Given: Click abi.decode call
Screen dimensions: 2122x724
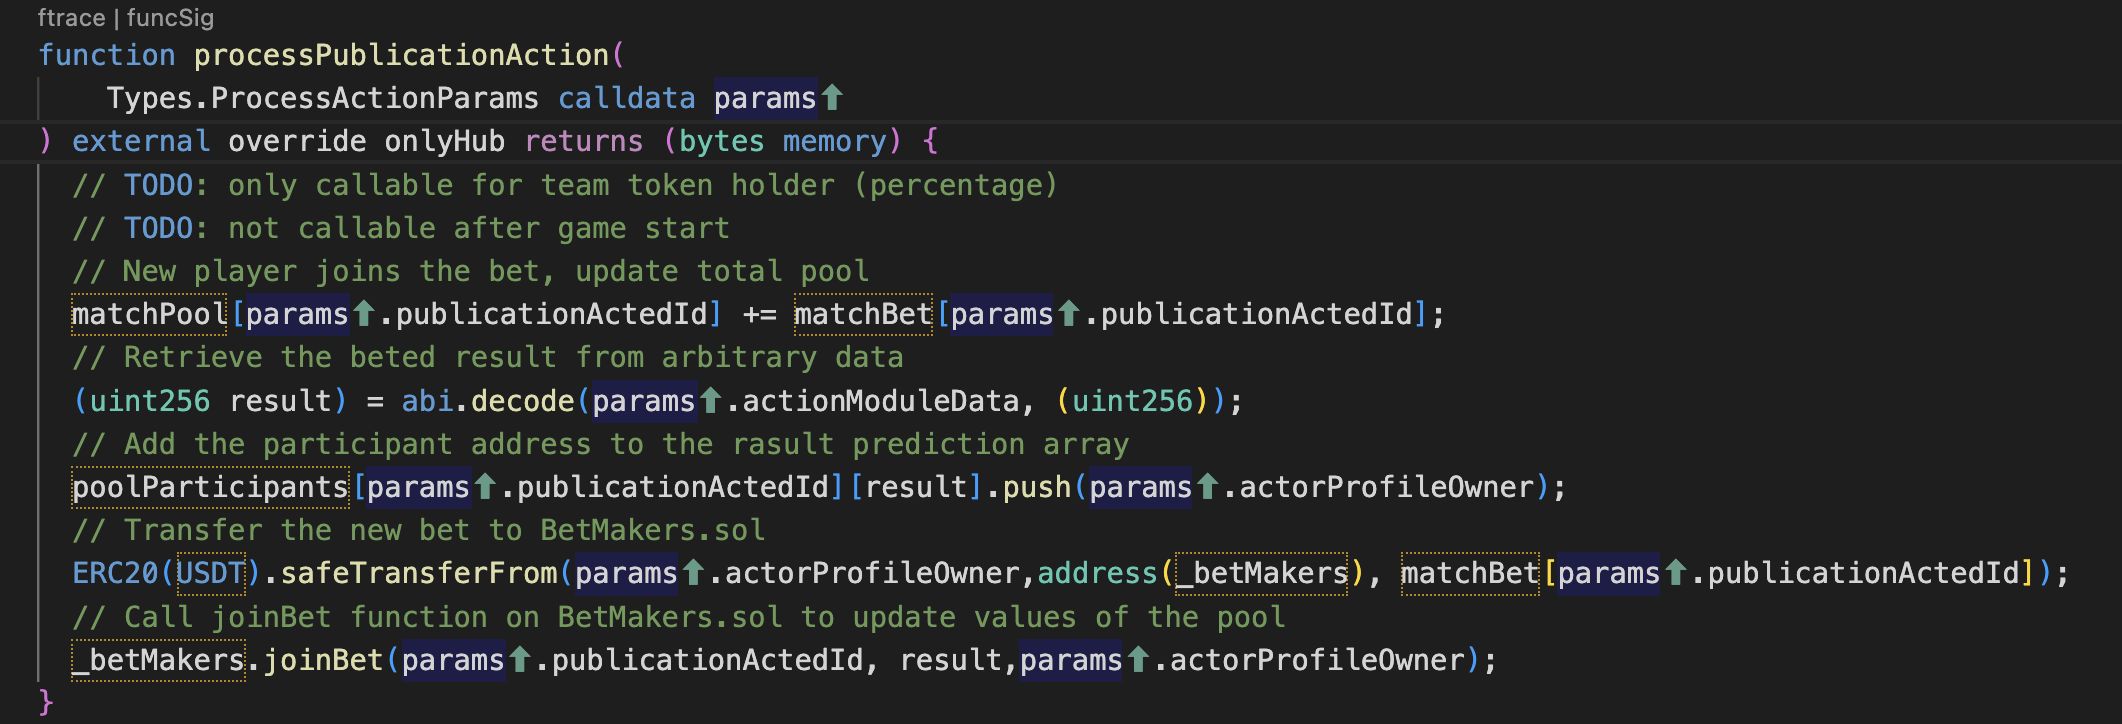Looking at the screenshot, I should (487, 401).
